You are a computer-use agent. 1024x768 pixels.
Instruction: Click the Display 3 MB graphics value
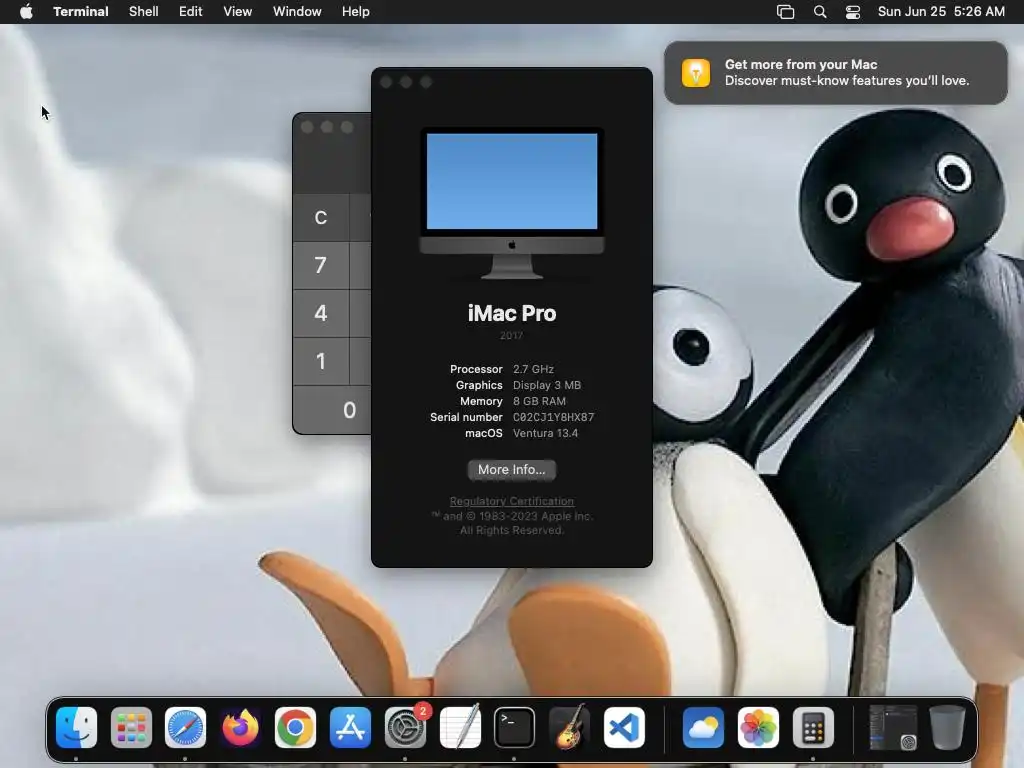click(x=547, y=385)
